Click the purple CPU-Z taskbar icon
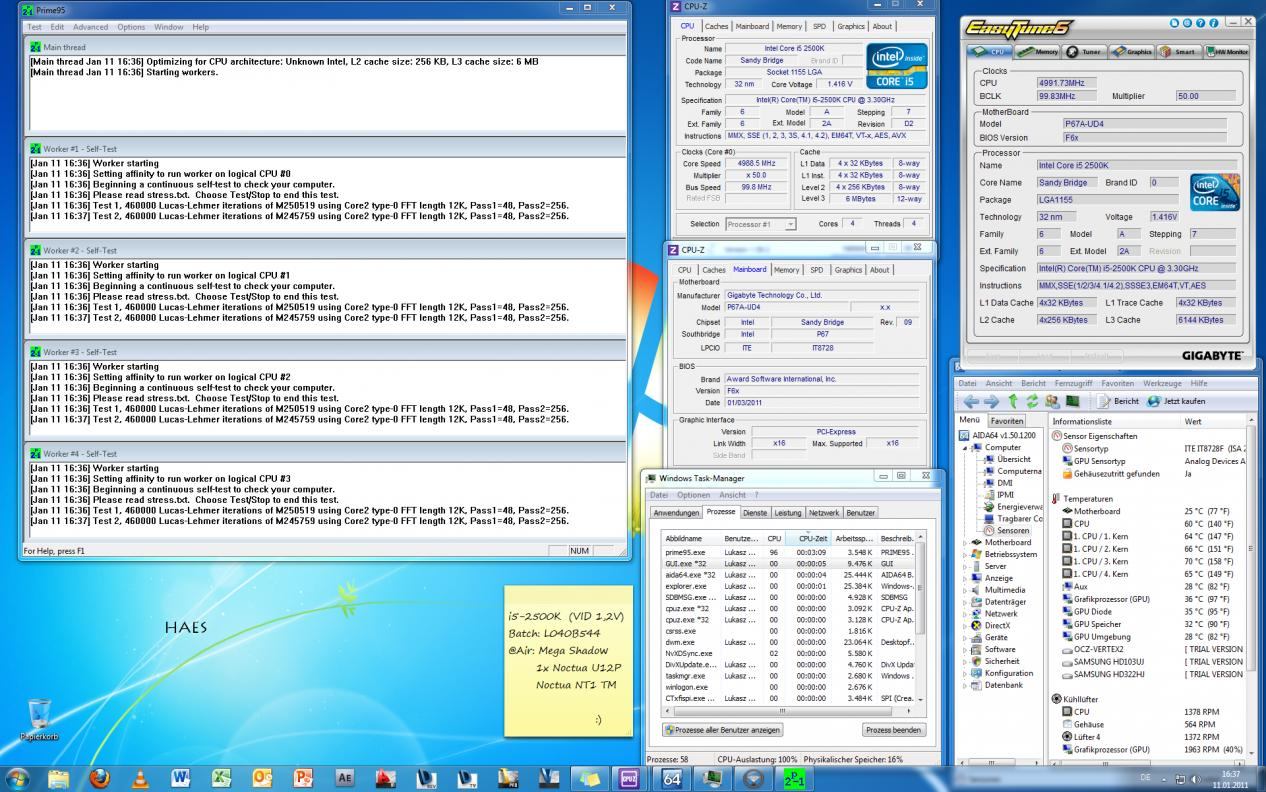Viewport: 1266px width, 792px height. click(x=629, y=777)
